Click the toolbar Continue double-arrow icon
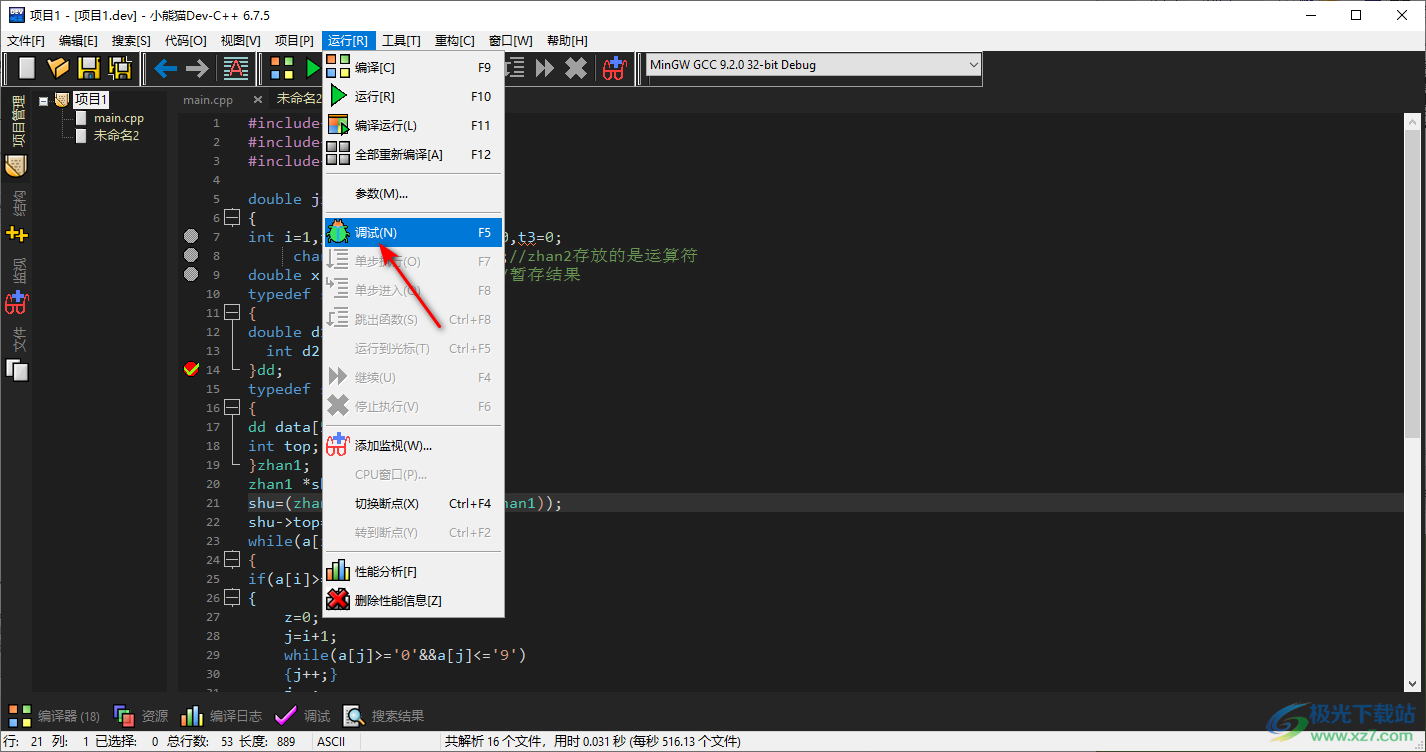This screenshot has height=752, width=1426. click(545, 68)
